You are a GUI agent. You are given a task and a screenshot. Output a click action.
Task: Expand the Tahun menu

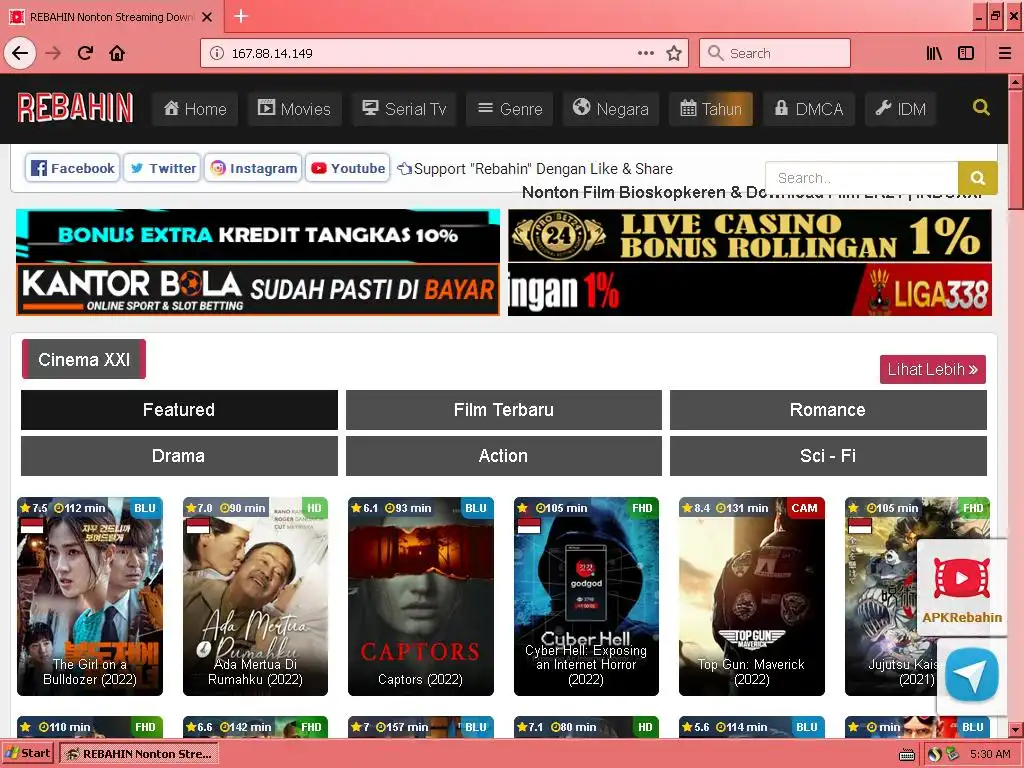coord(711,108)
